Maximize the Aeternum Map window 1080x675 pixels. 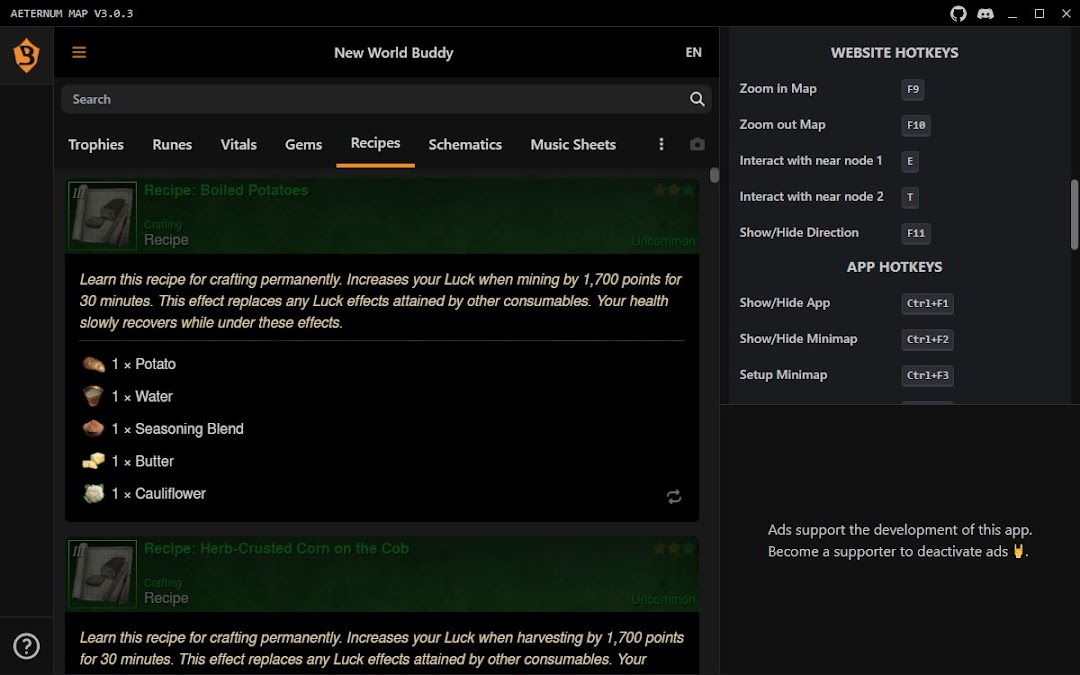(x=1039, y=14)
